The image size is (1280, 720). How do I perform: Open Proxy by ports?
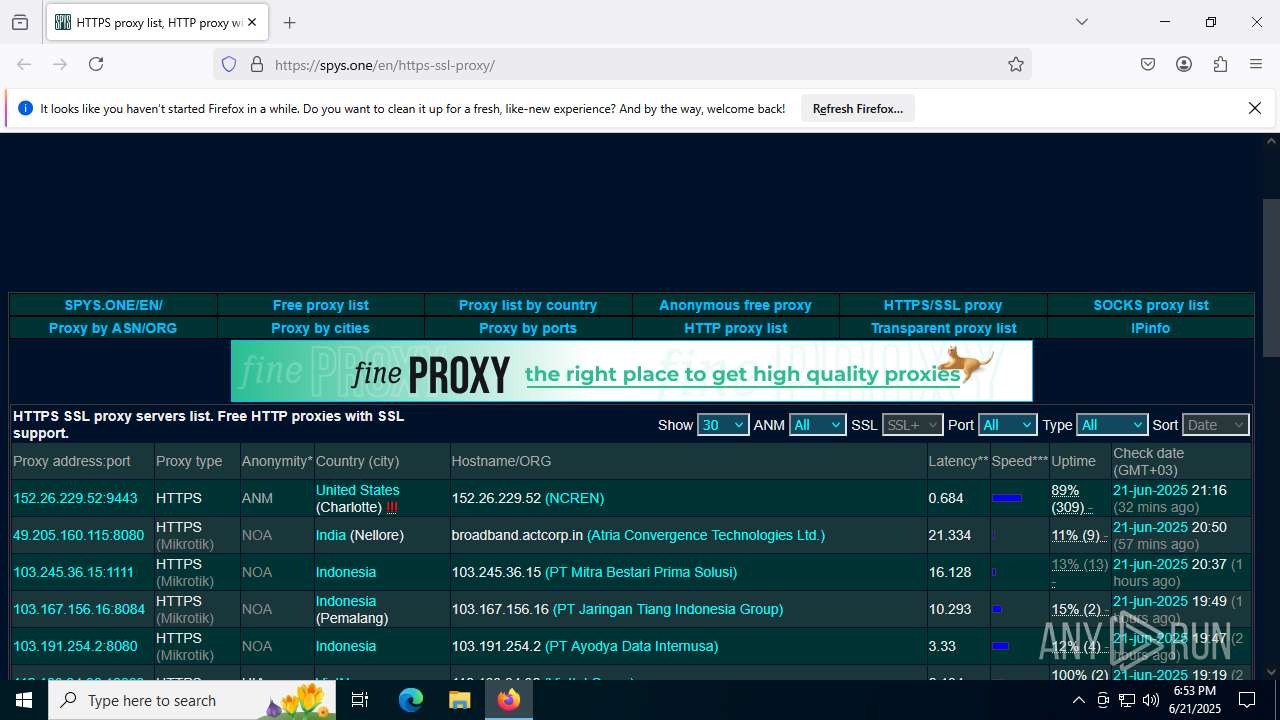(x=528, y=328)
